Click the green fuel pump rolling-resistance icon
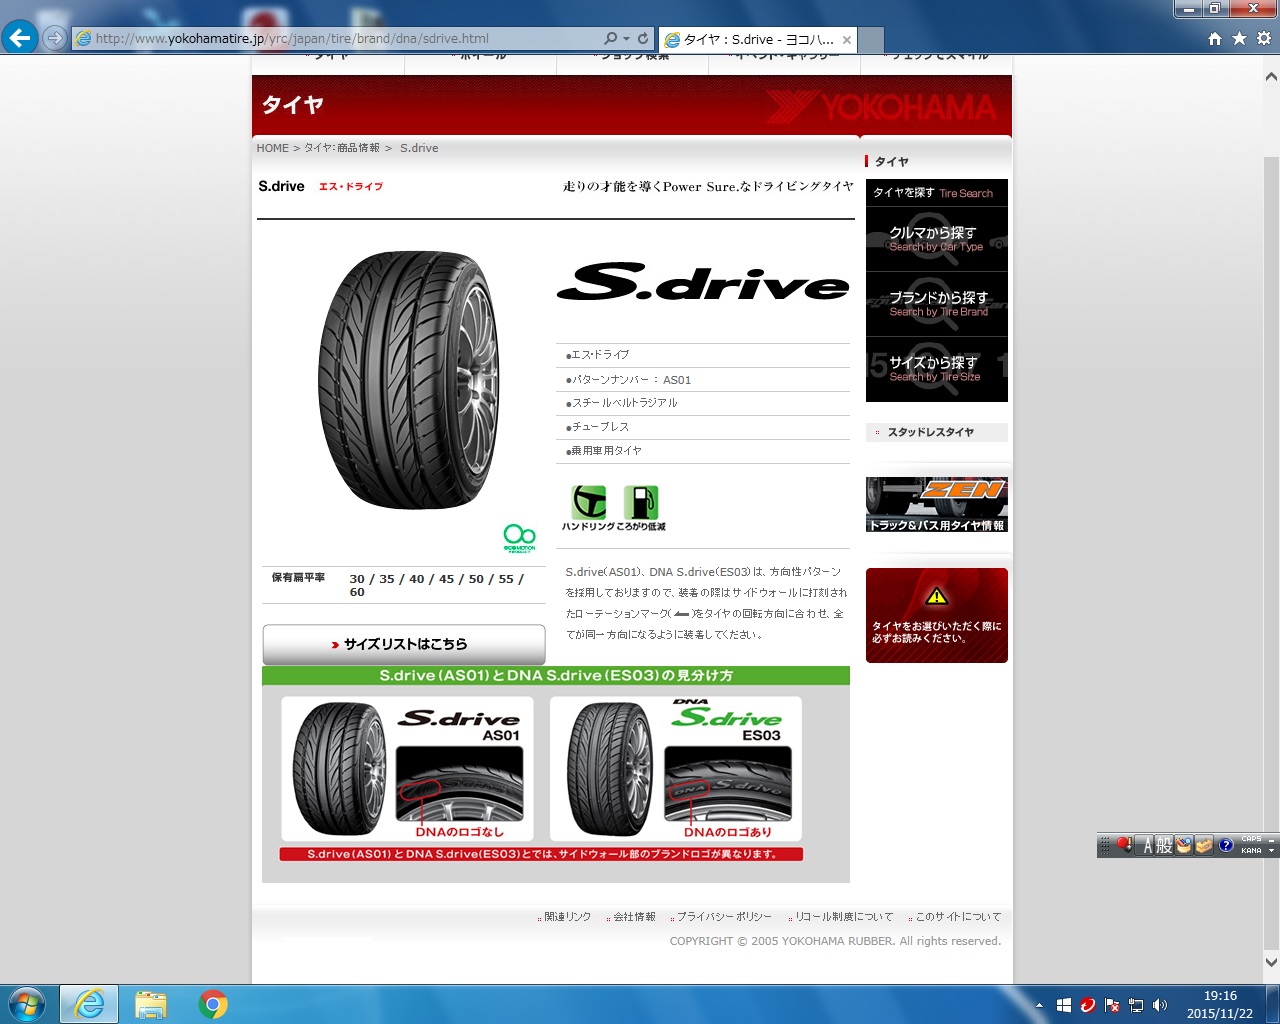The image size is (1280, 1024). (x=641, y=502)
